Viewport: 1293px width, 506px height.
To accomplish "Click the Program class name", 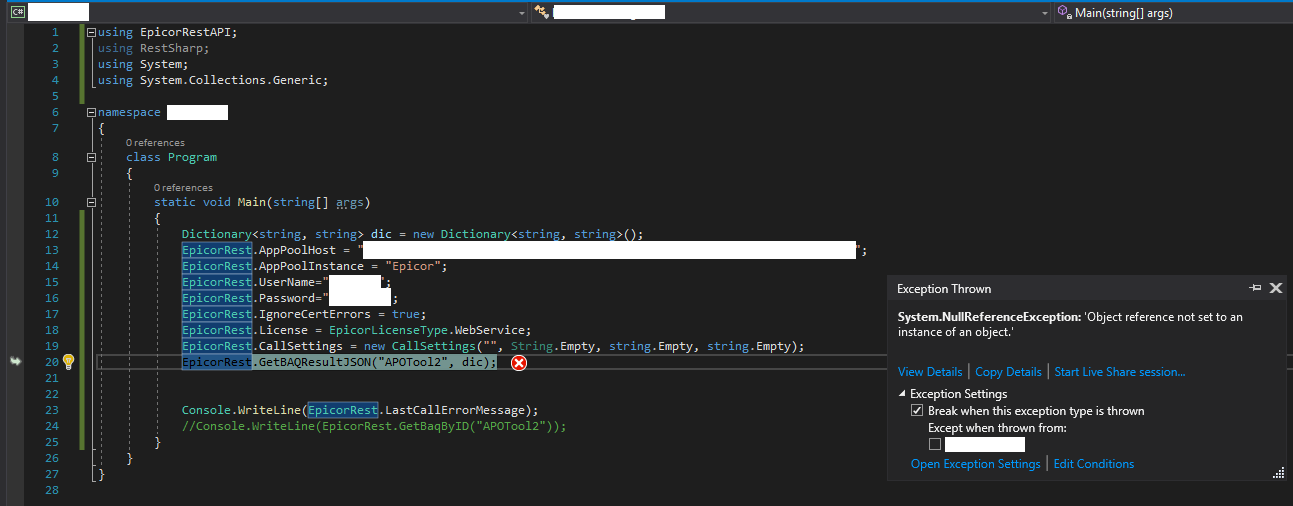I will click(x=192, y=157).
